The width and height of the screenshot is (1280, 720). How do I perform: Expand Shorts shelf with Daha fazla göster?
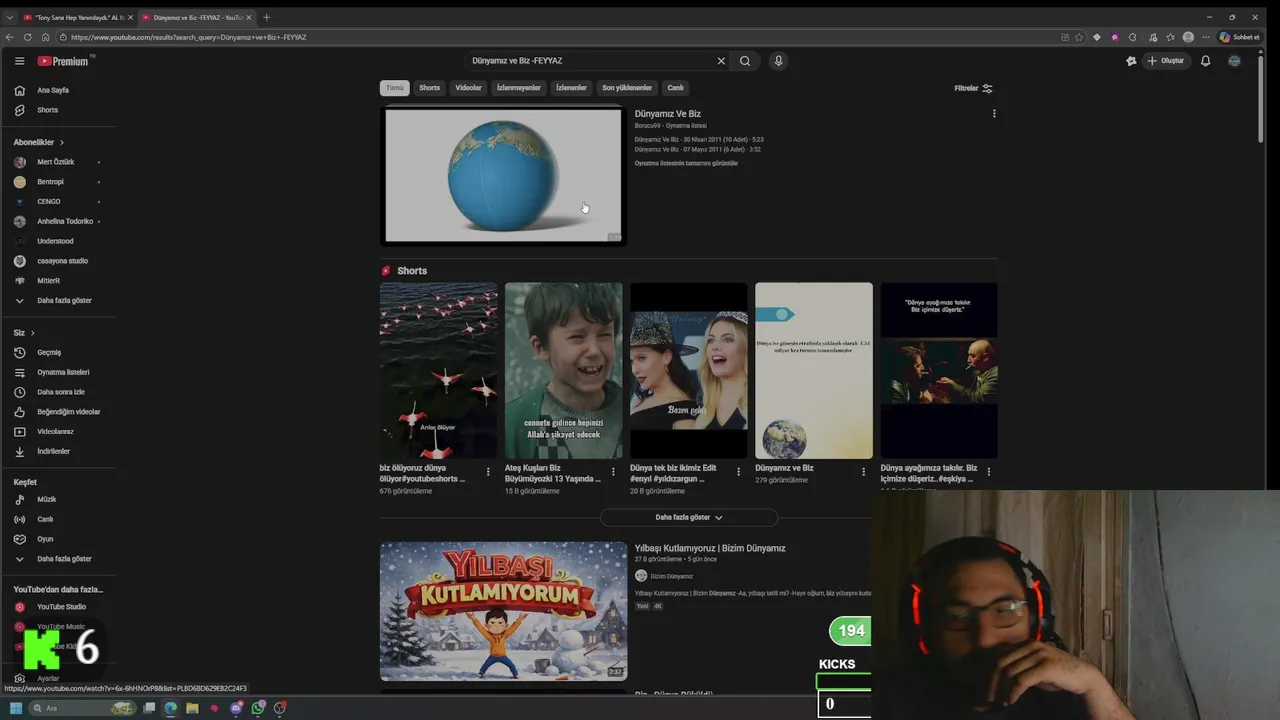688,517
